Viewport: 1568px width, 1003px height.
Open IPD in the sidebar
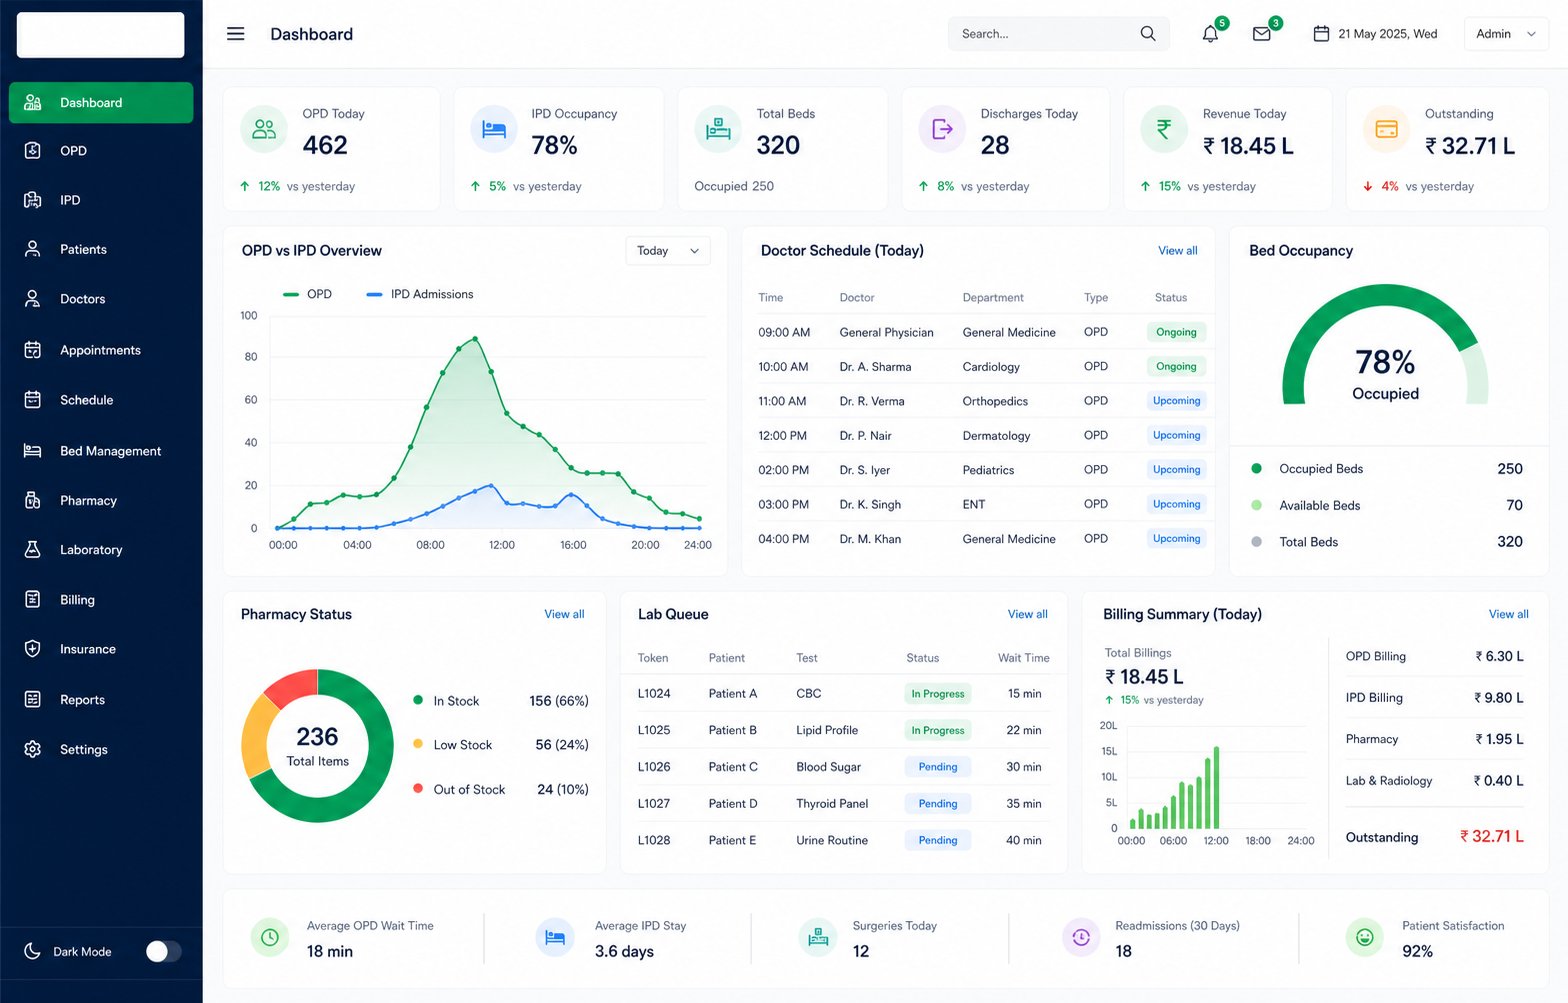[x=101, y=200]
